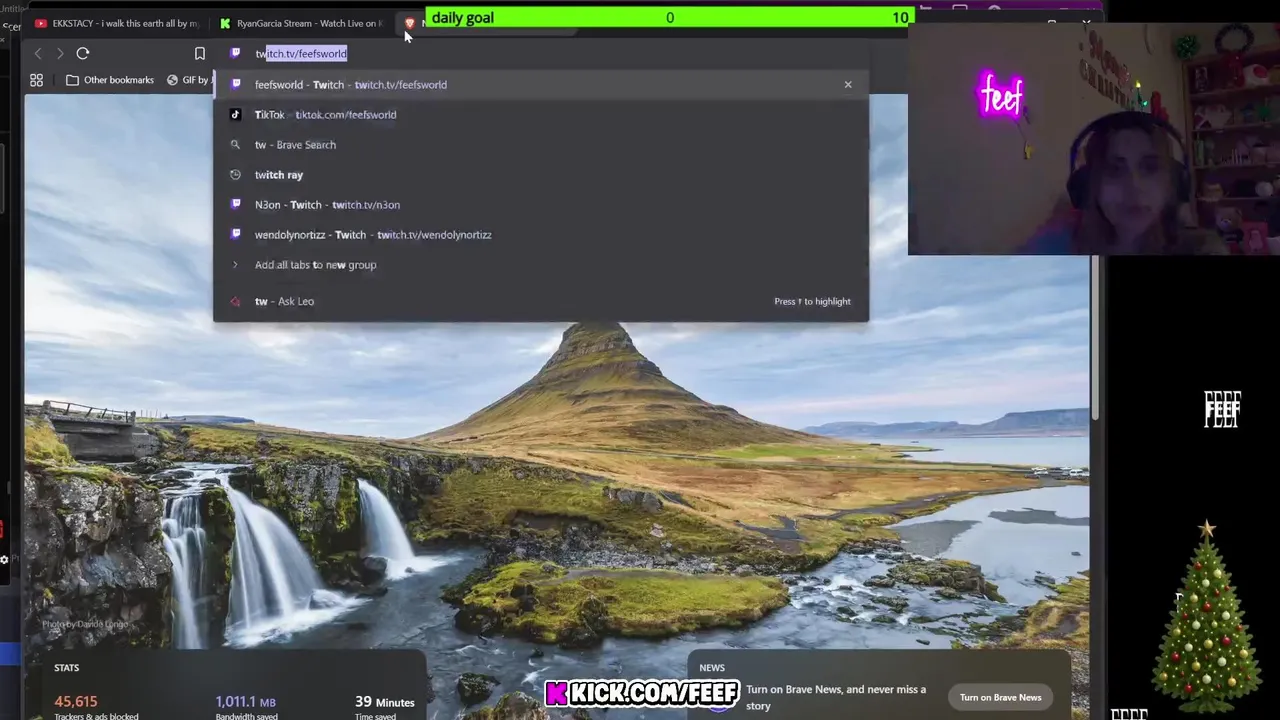Click the 'Press ↑ to highlight' hint
The height and width of the screenshot is (720, 1280).
point(812,301)
